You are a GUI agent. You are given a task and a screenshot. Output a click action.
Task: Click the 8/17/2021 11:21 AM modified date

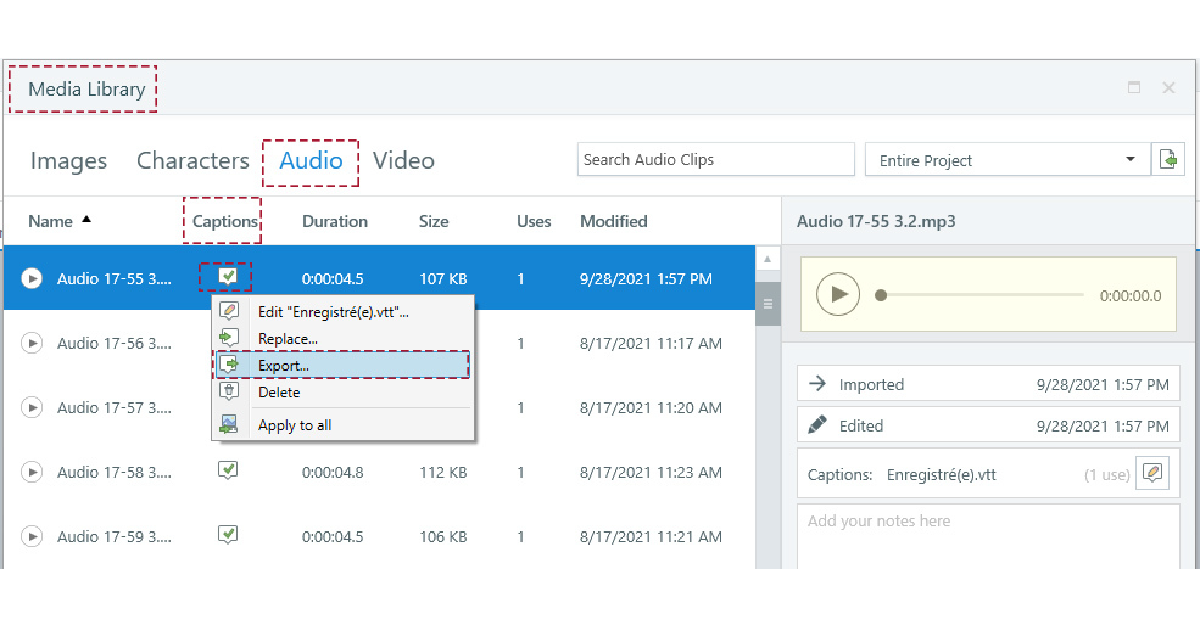tap(651, 536)
